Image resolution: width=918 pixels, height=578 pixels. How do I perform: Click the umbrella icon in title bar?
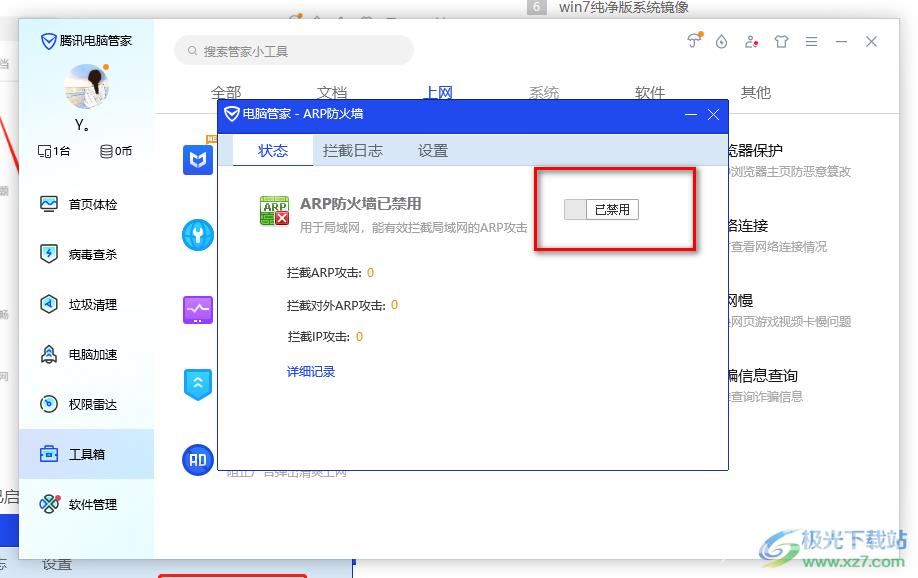click(x=694, y=40)
